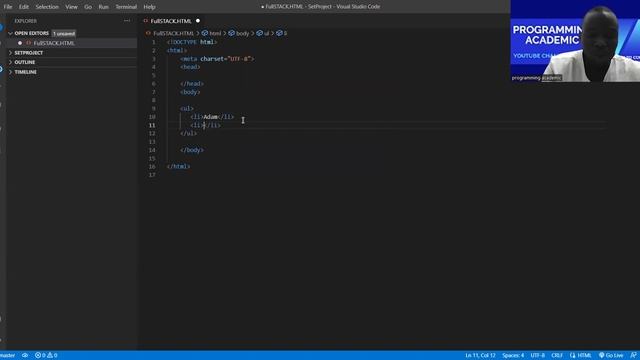Click FullSTACK.HTML in the breadcrumb

(x=173, y=33)
